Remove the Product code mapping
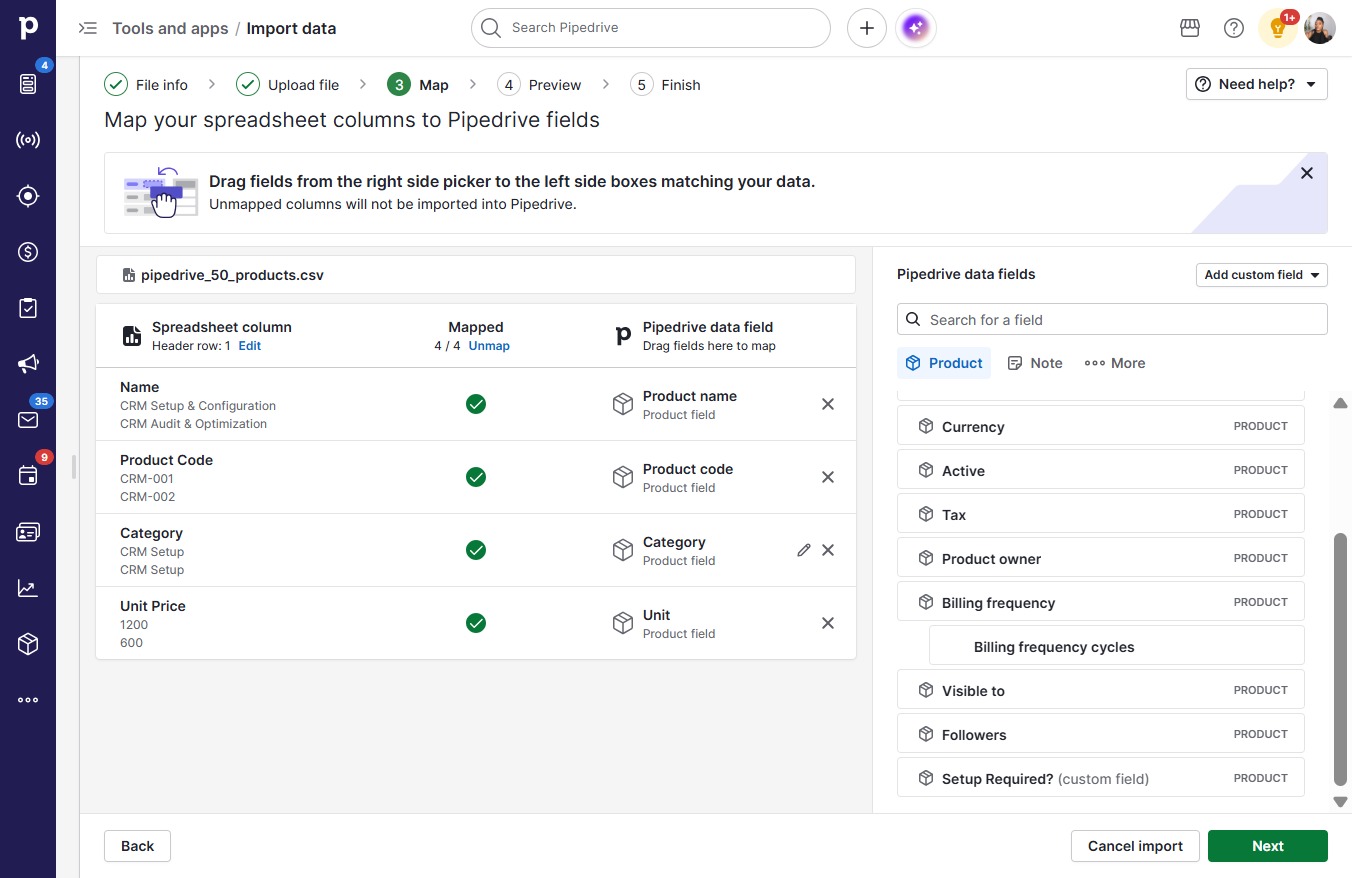The height and width of the screenshot is (878, 1352). (x=828, y=477)
